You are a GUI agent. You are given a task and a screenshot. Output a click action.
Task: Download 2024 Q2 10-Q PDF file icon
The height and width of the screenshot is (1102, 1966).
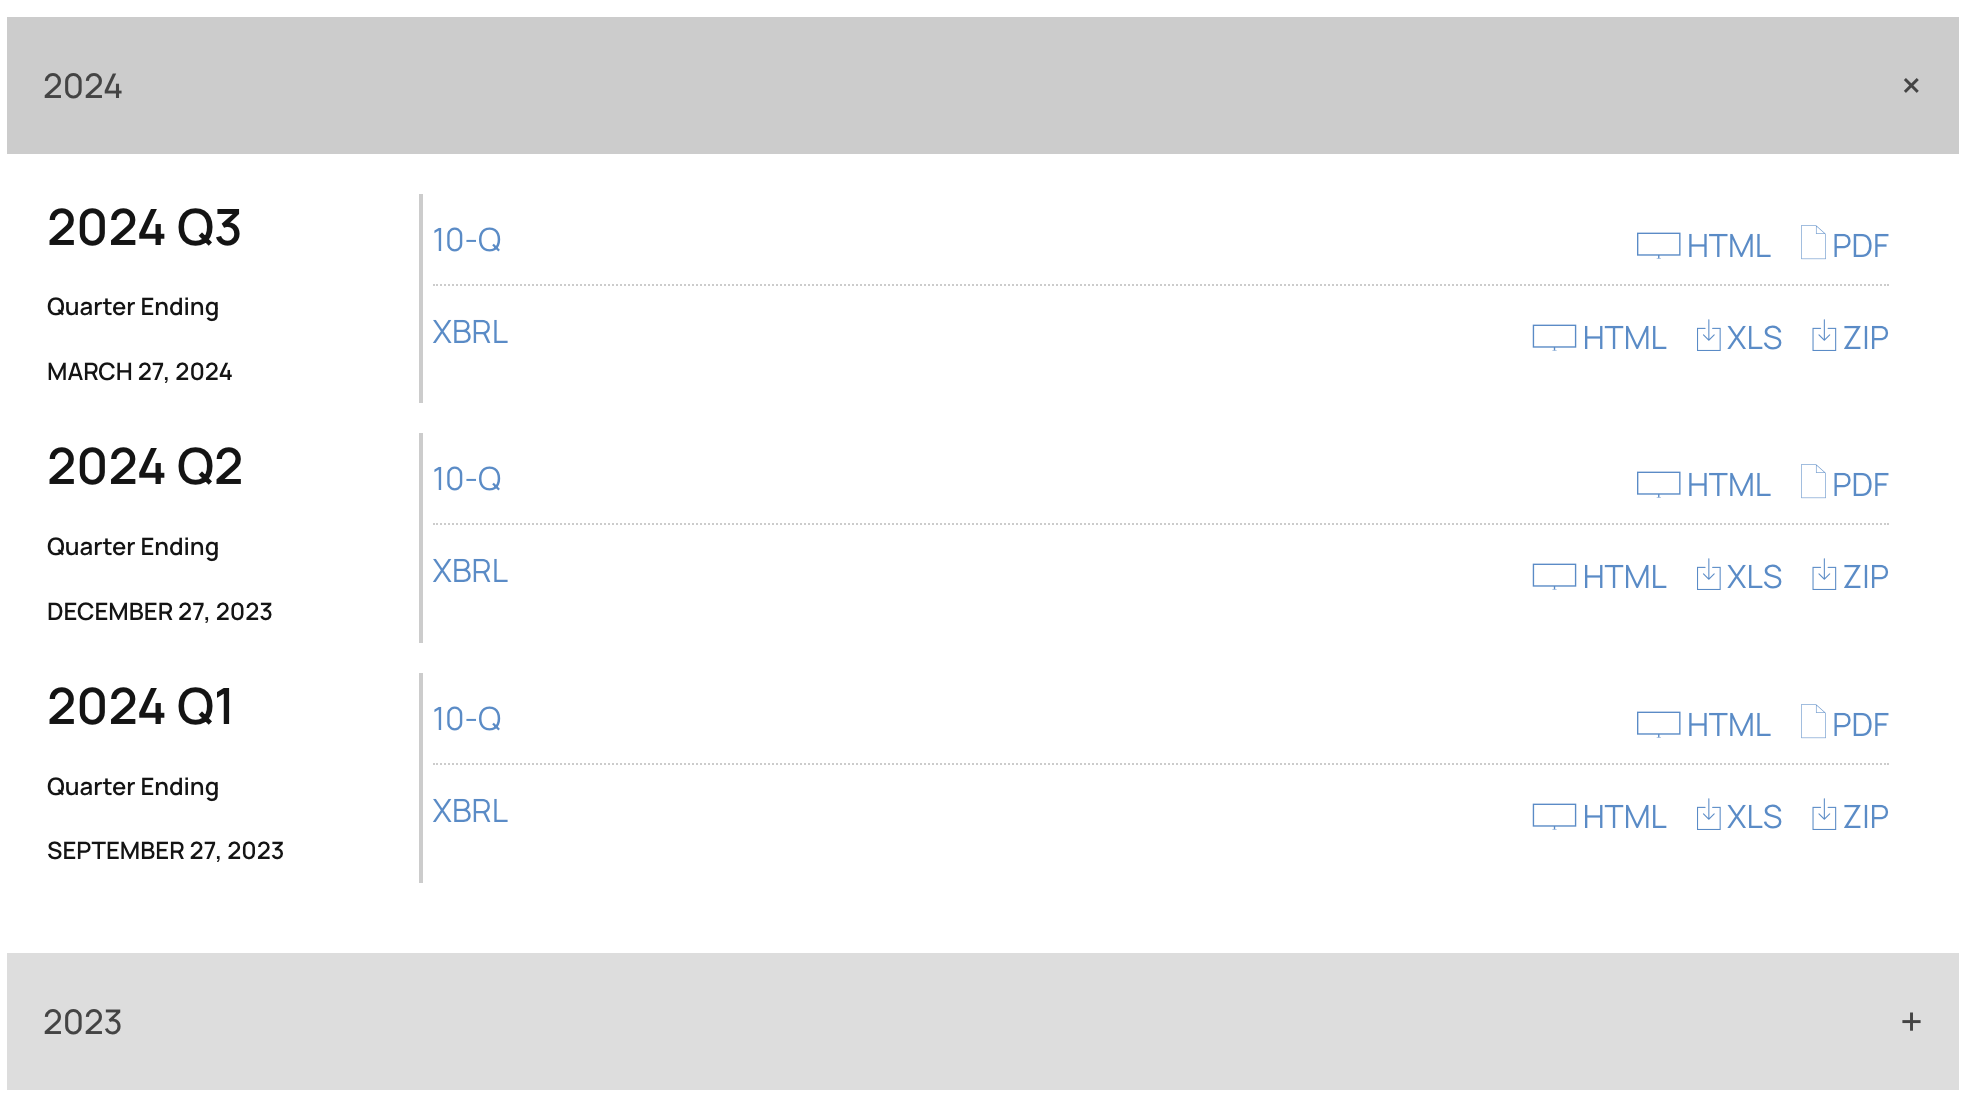(x=1812, y=482)
